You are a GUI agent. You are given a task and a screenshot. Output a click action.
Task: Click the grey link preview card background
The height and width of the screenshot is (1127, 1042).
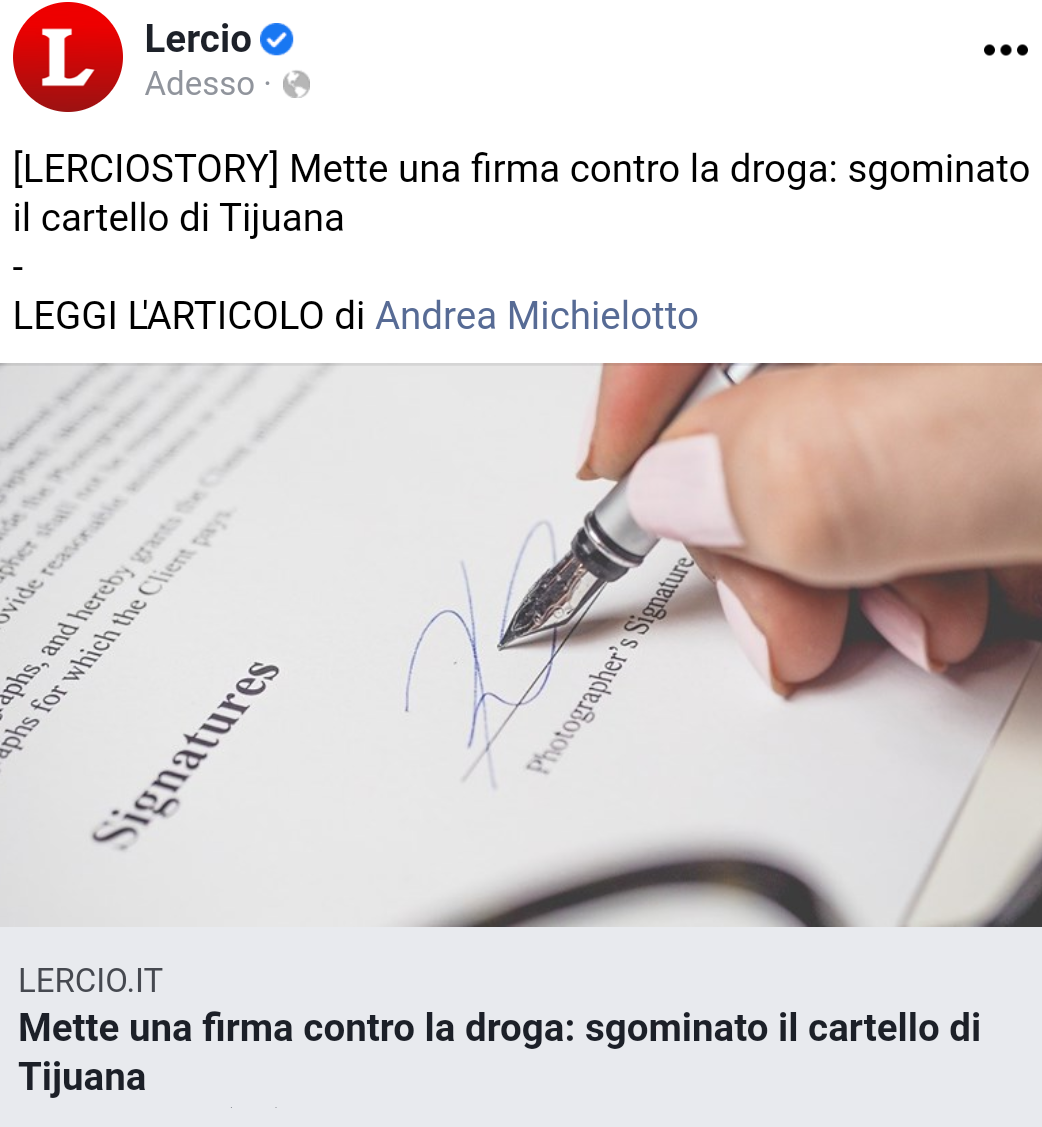(521, 1026)
